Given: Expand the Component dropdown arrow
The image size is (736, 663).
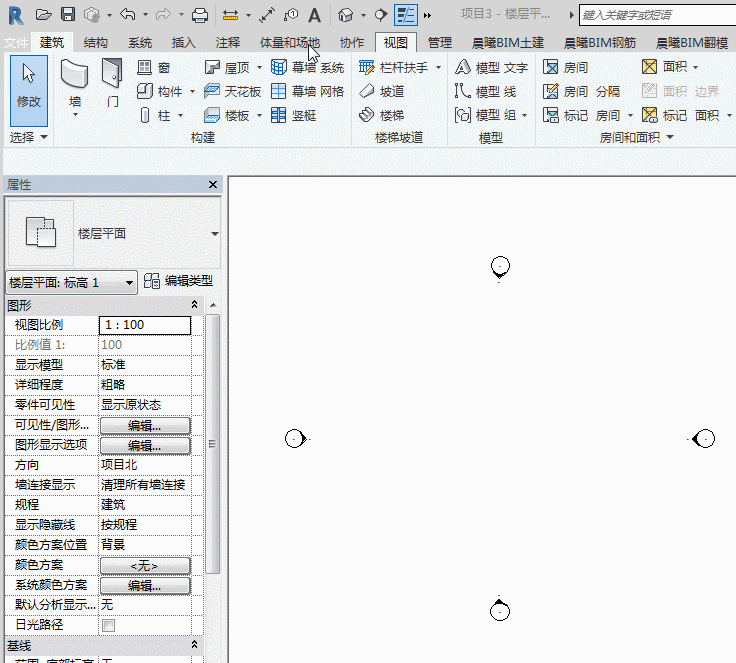Looking at the screenshot, I should [x=192, y=92].
